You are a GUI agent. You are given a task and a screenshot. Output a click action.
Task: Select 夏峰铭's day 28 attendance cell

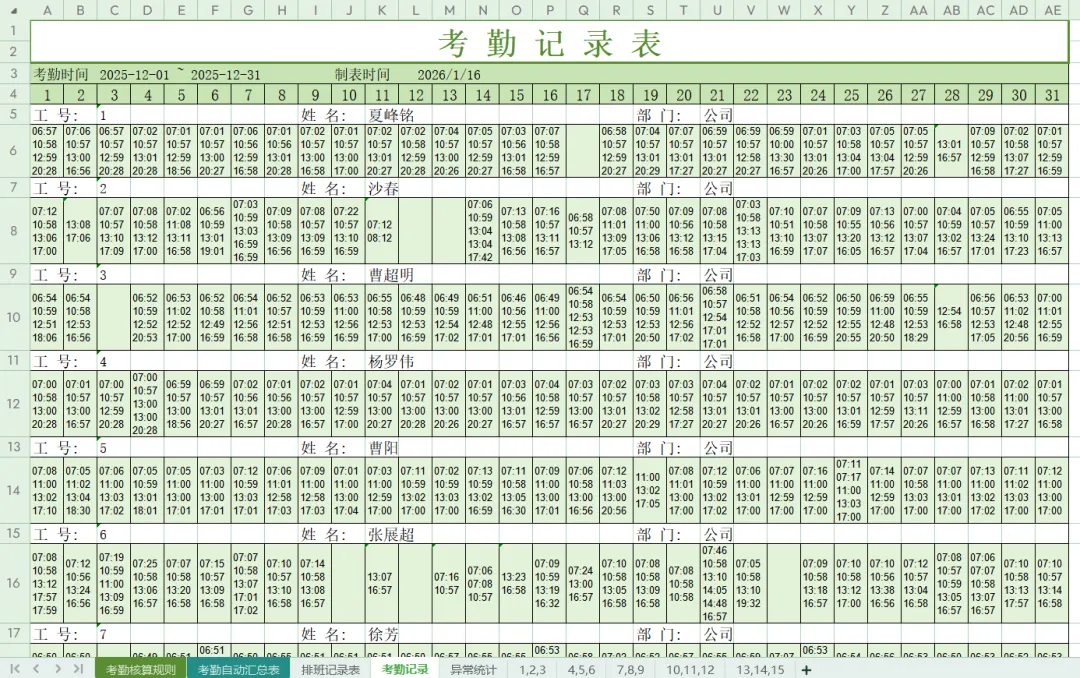[952, 151]
